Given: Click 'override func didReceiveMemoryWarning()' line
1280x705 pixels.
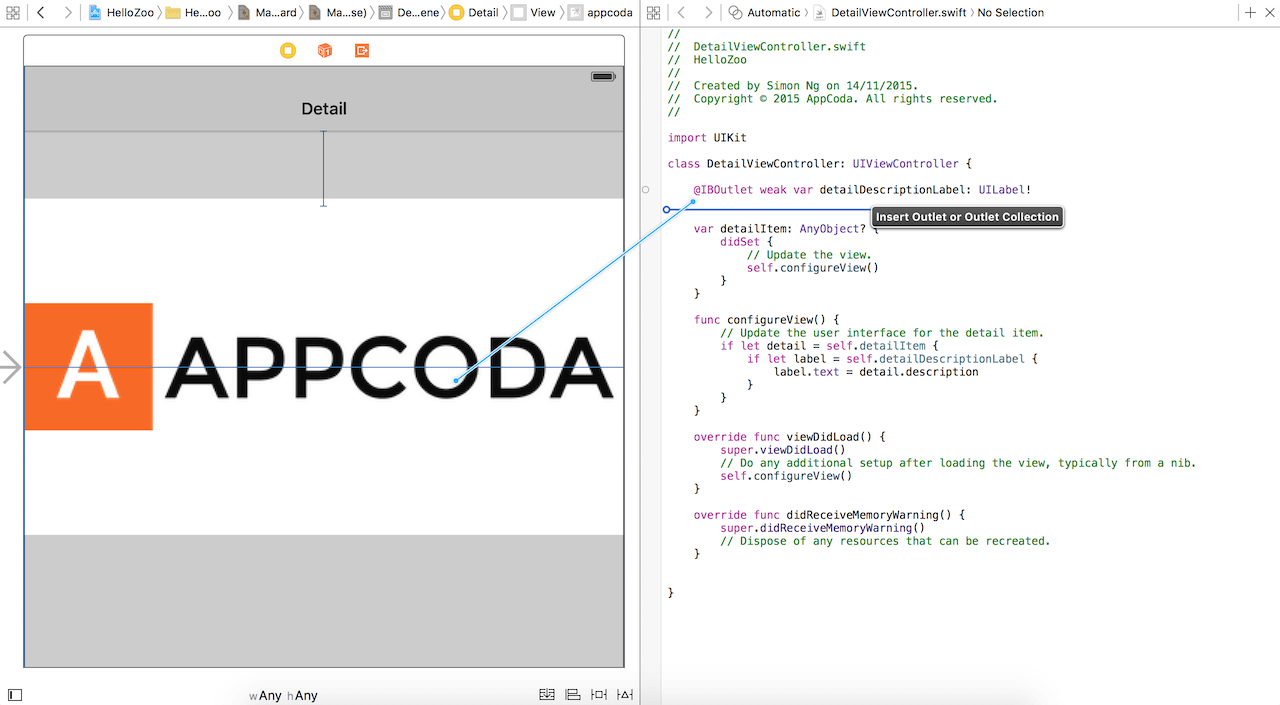Looking at the screenshot, I should pos(830,515).
